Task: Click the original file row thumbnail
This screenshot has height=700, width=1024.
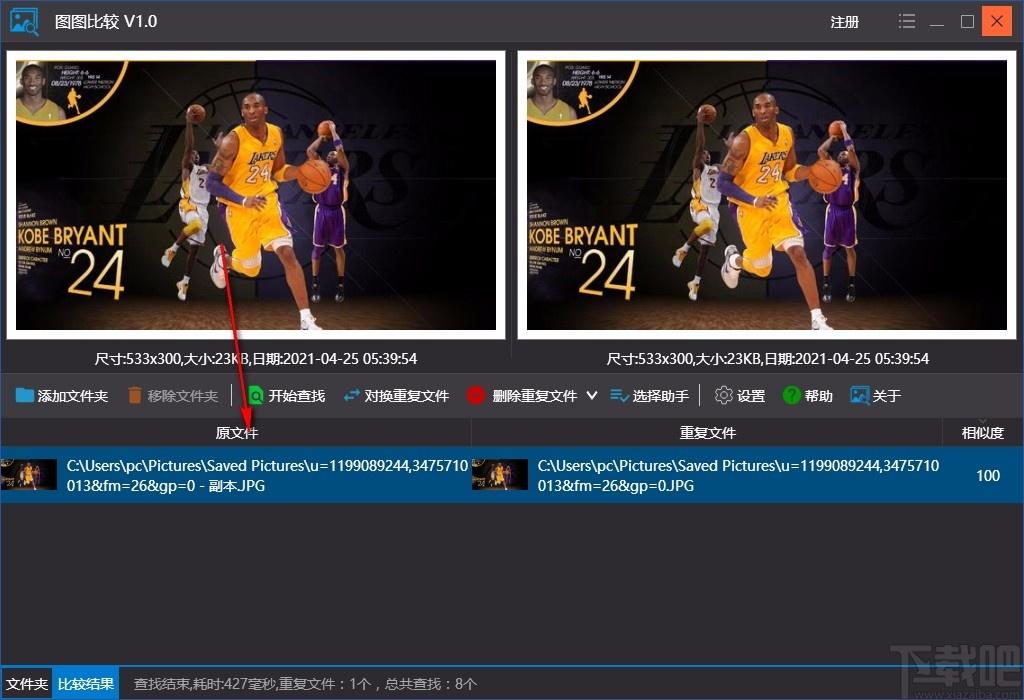Action: [x=29, y=475]
